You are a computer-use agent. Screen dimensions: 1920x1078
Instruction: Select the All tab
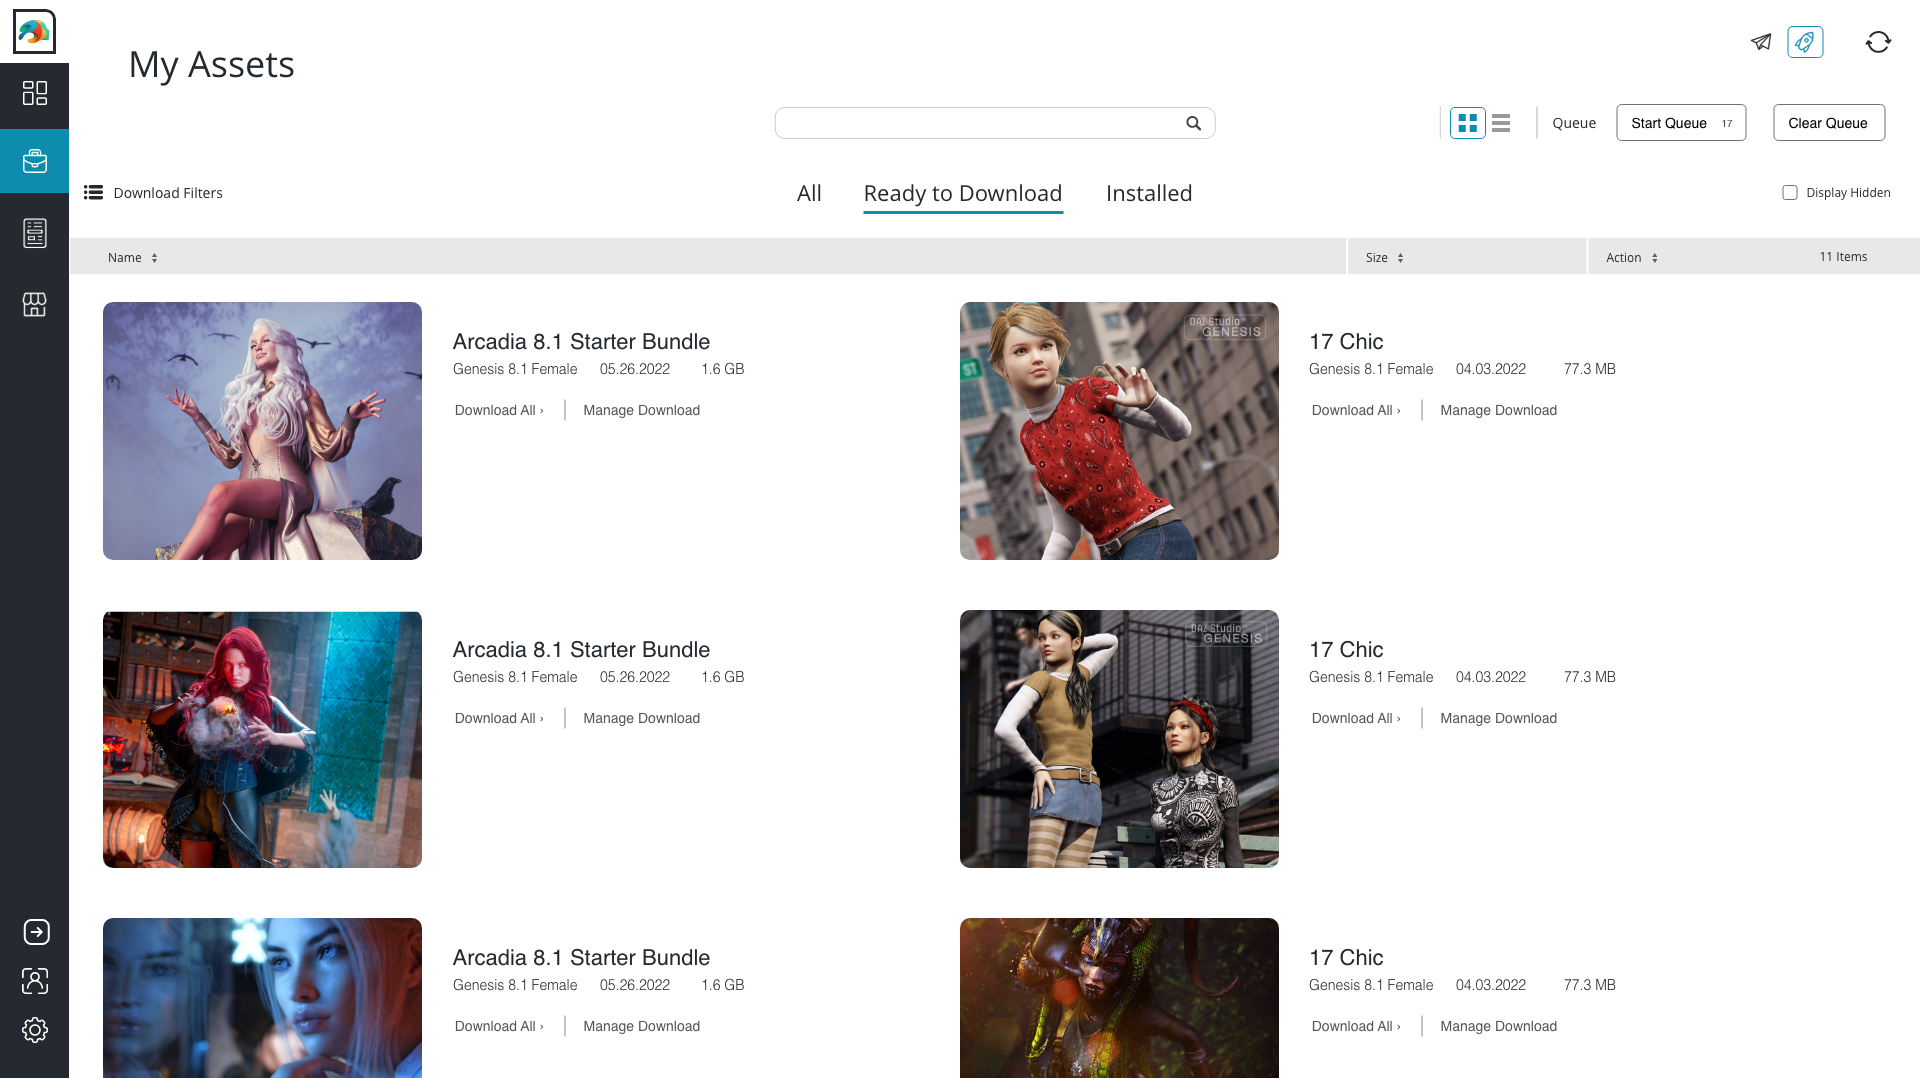[809, 193]
